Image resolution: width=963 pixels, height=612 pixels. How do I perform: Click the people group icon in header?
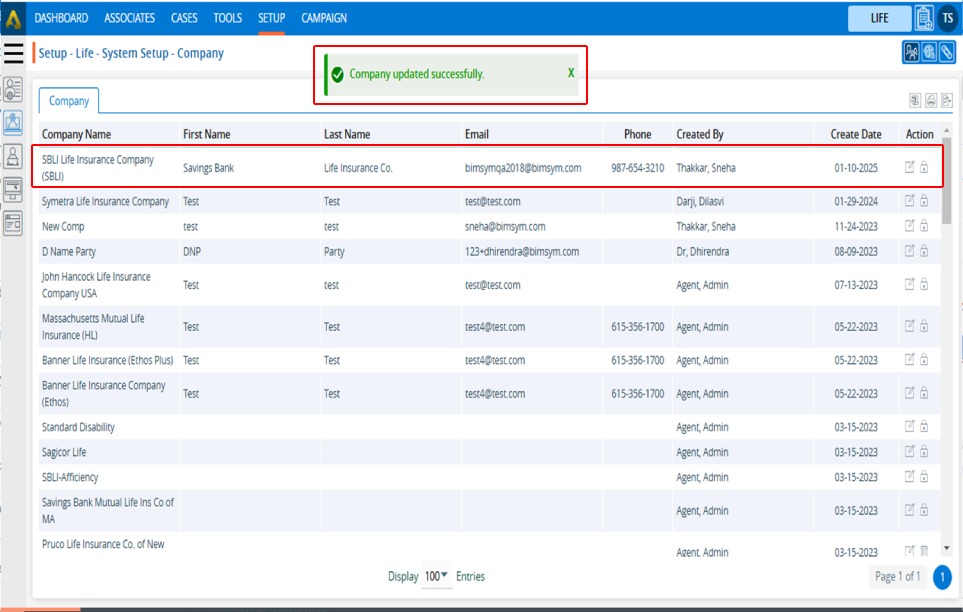tap(911, 53)
